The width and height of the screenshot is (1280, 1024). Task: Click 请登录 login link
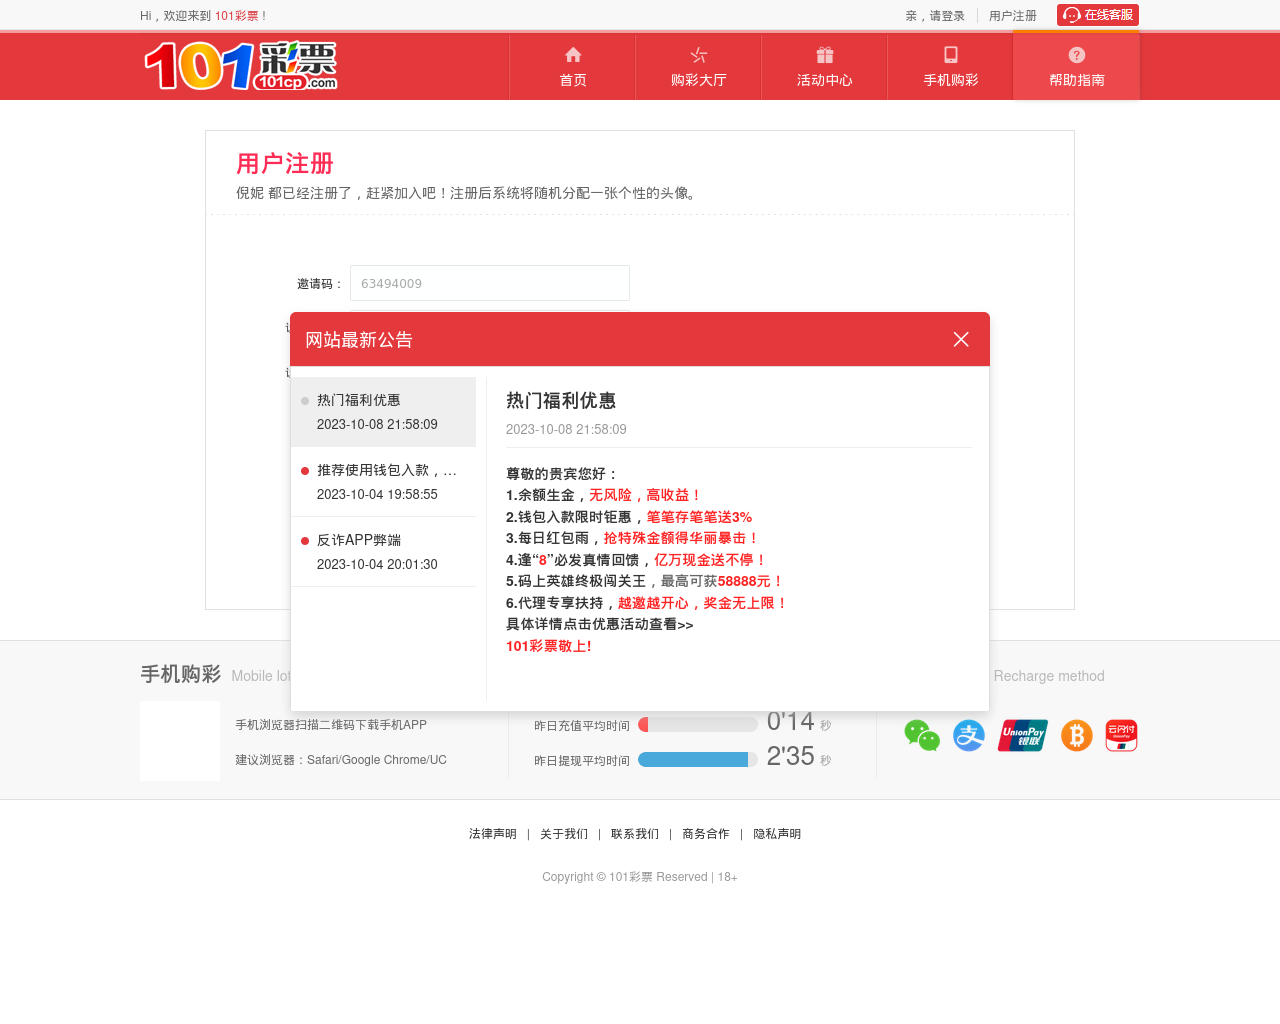pyautogui.click(x=947, y=16)
